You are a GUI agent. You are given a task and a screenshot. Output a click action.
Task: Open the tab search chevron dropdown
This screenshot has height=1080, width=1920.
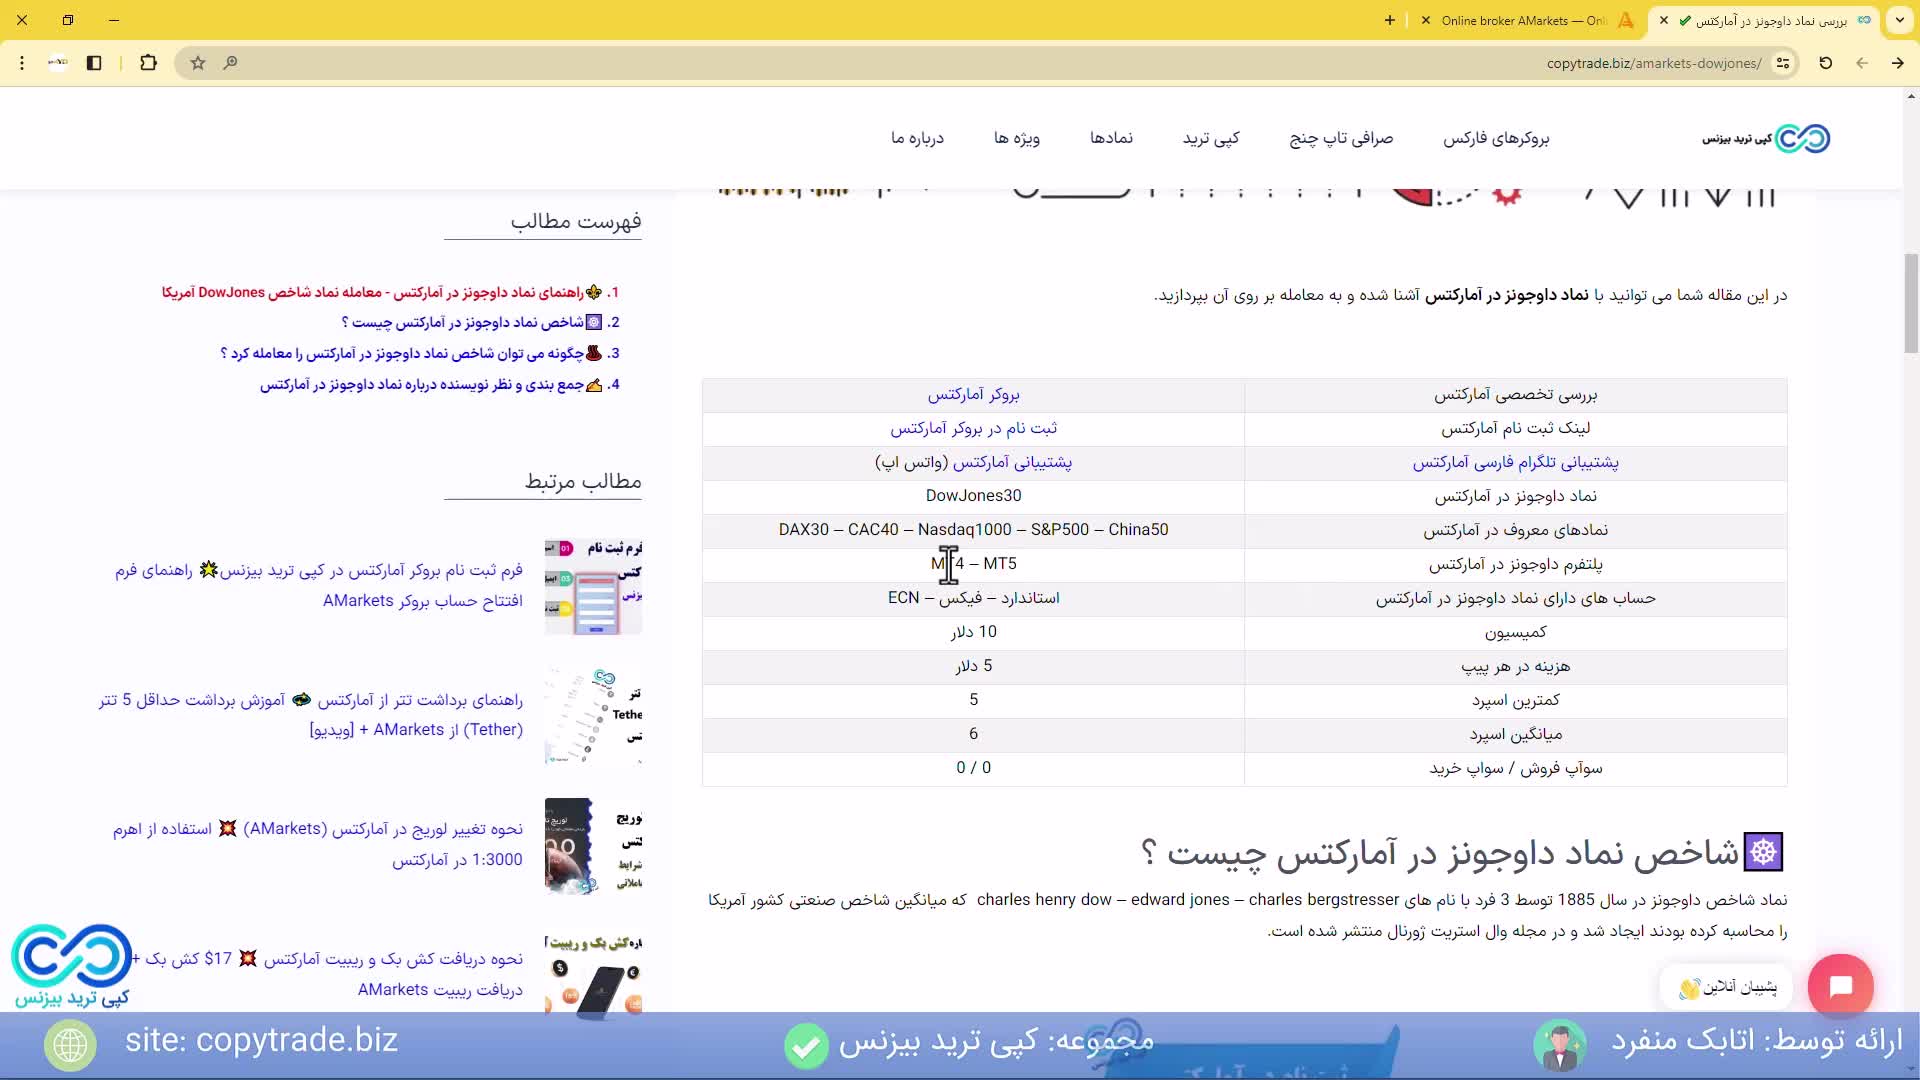coord(1899,20)
